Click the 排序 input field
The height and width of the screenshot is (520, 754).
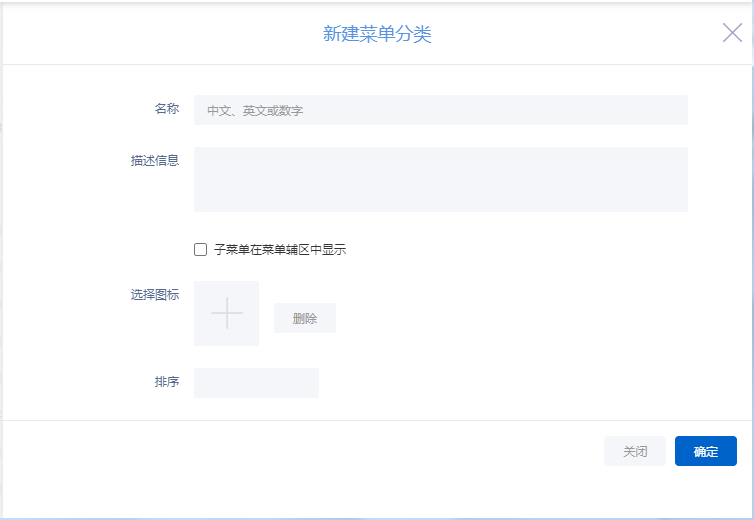[x=256, y=383]
